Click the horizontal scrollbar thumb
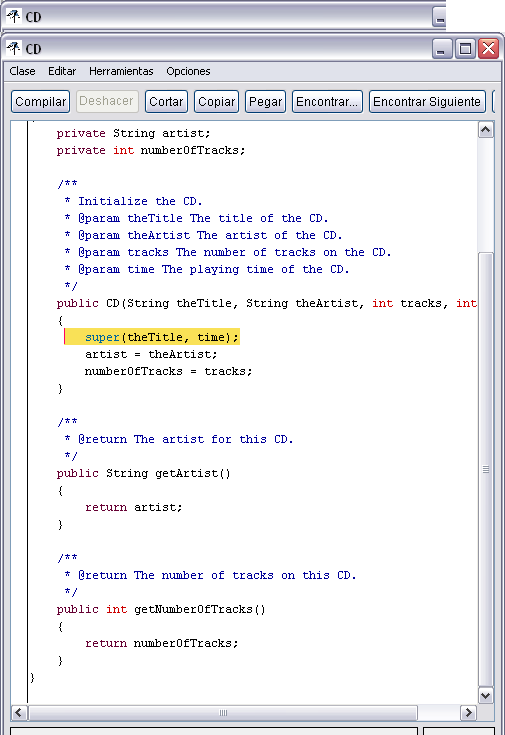The height and width of the screenshot is (735, 505). pos(223,713)
